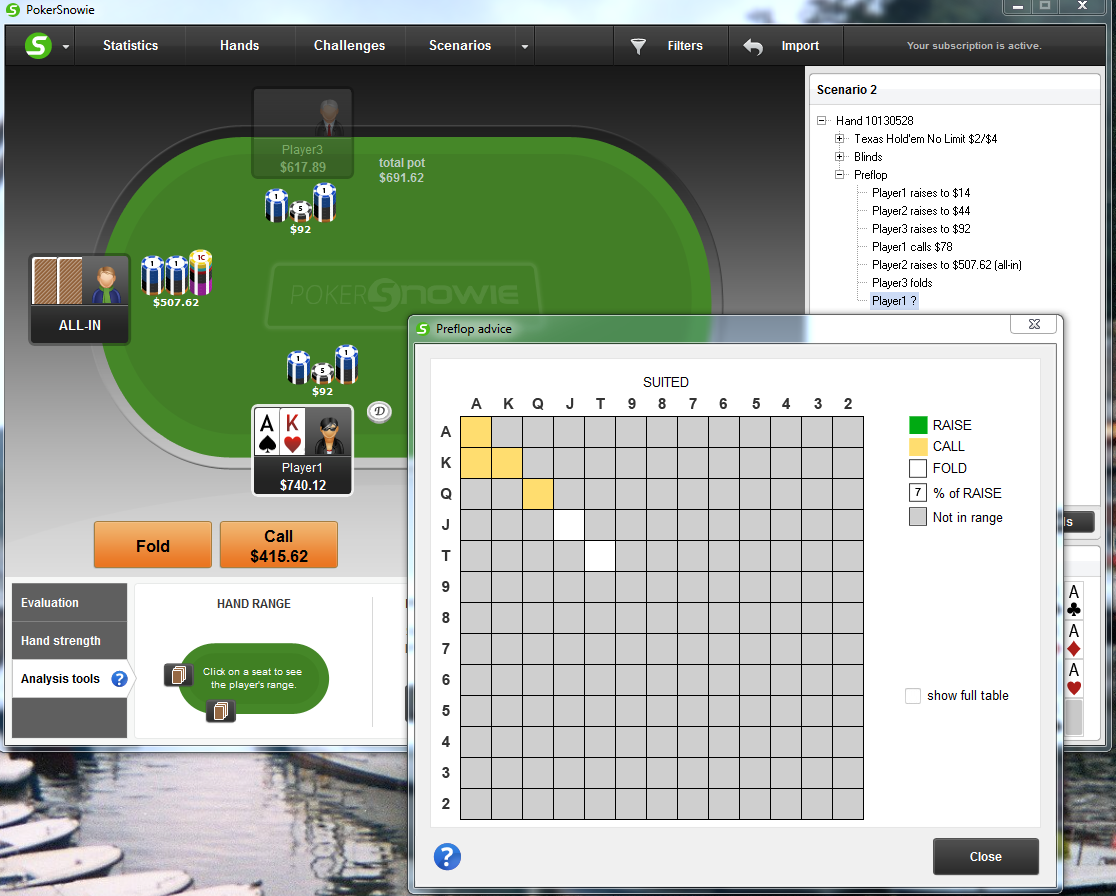Click the AA cell in the preflop grid
The width and height of the screenshot is (1116, 896).
476,432
